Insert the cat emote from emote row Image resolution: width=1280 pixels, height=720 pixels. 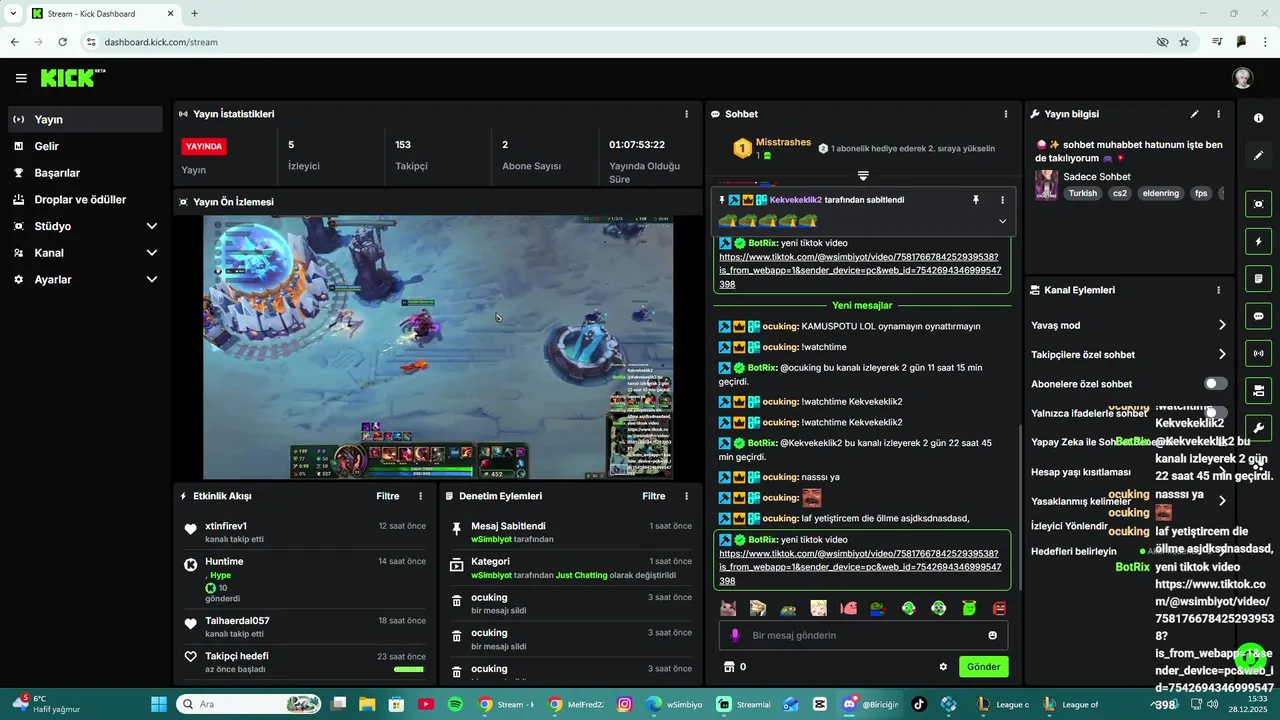point(728,608)
